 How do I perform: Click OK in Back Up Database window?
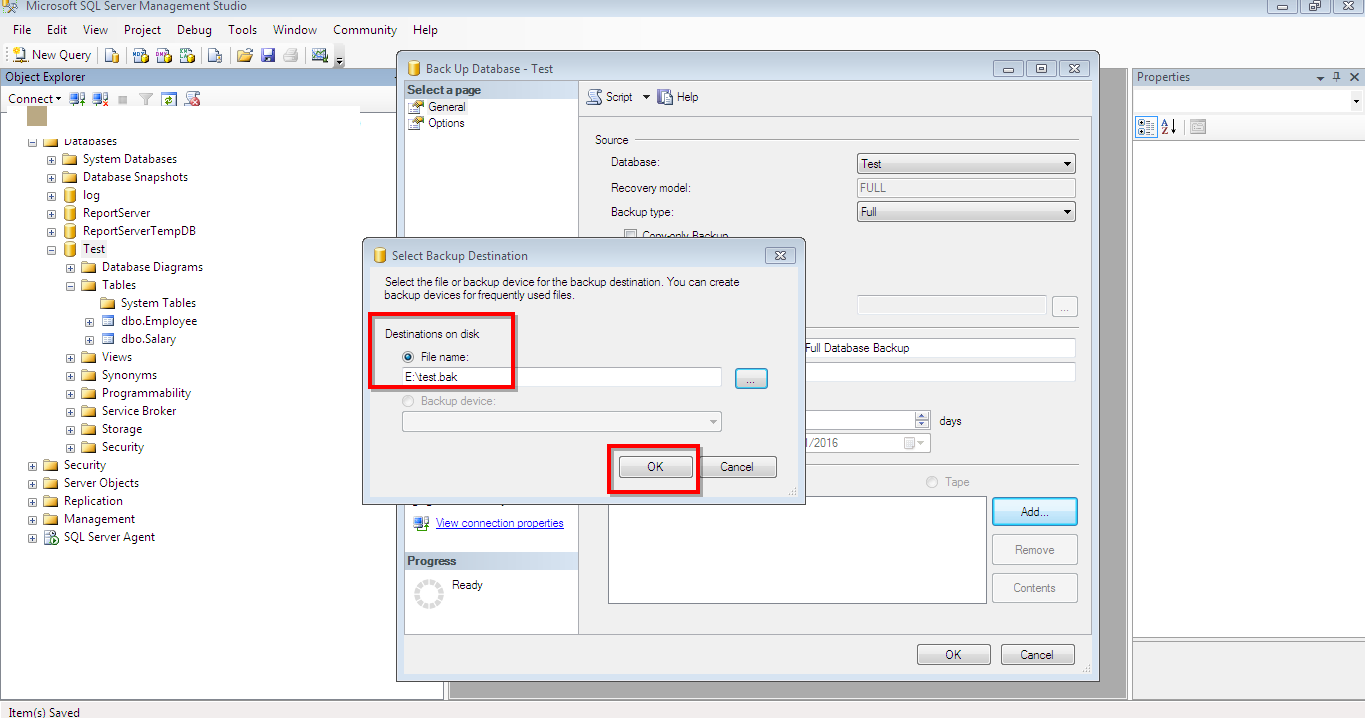954,655
